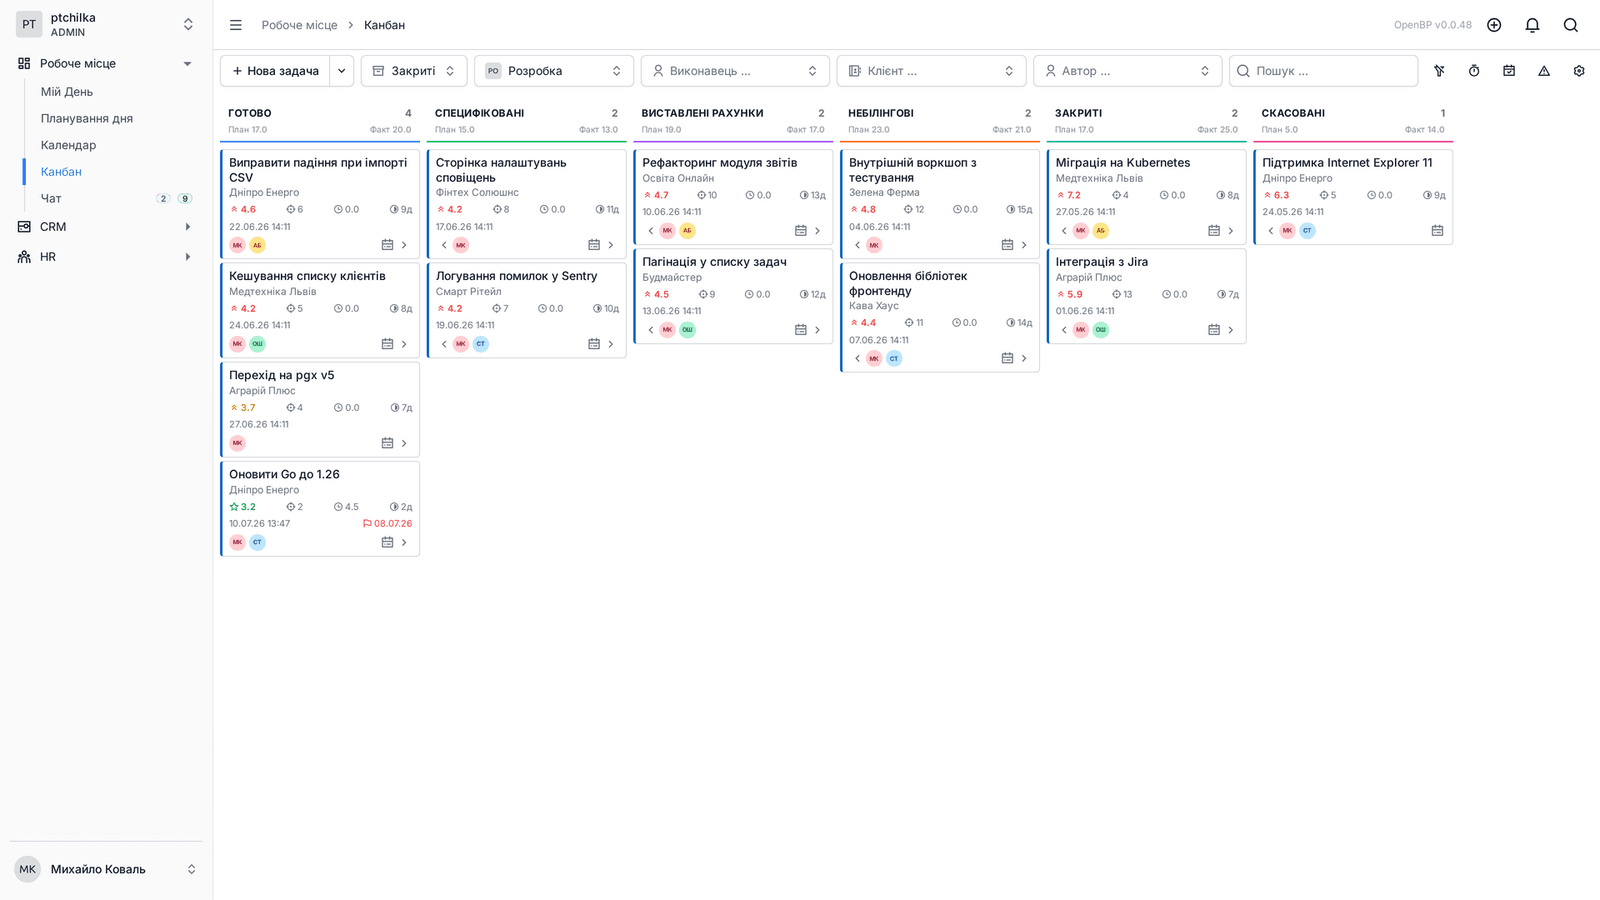The width and height of the screenshot is (1600, 900).
Task: Open Чат in sidebar
Action: (x=51, y=199)
